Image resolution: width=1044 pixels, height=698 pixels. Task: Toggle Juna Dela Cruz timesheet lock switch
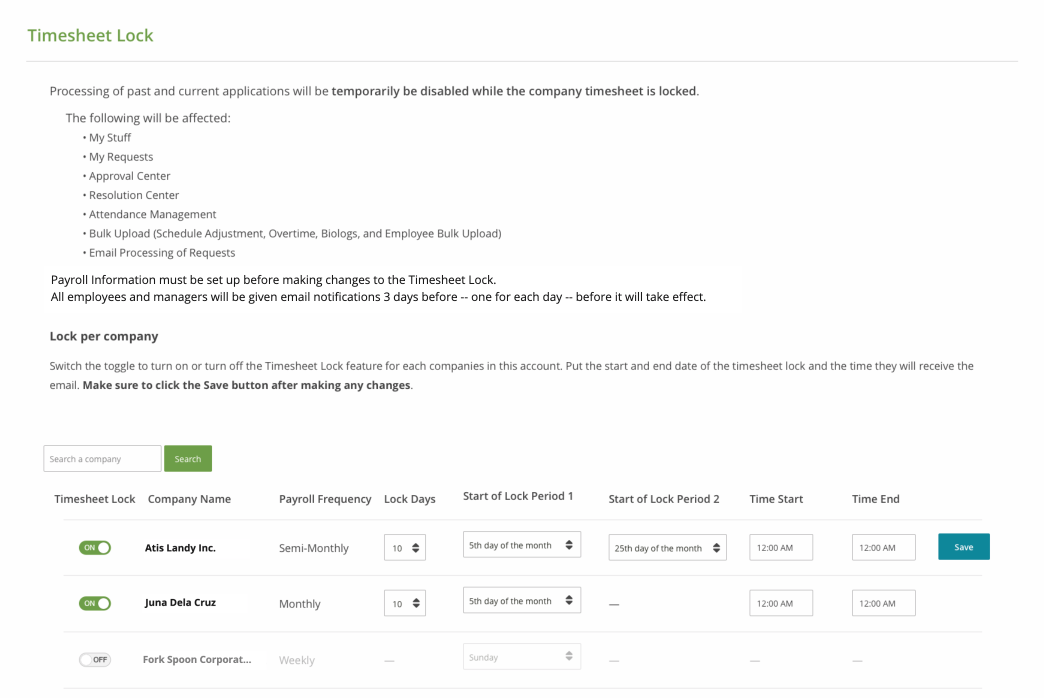point(95,604)
